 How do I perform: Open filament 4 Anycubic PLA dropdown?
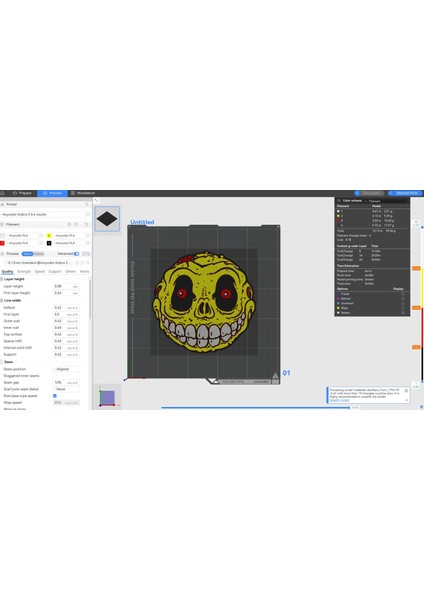[x=69, y=243]
